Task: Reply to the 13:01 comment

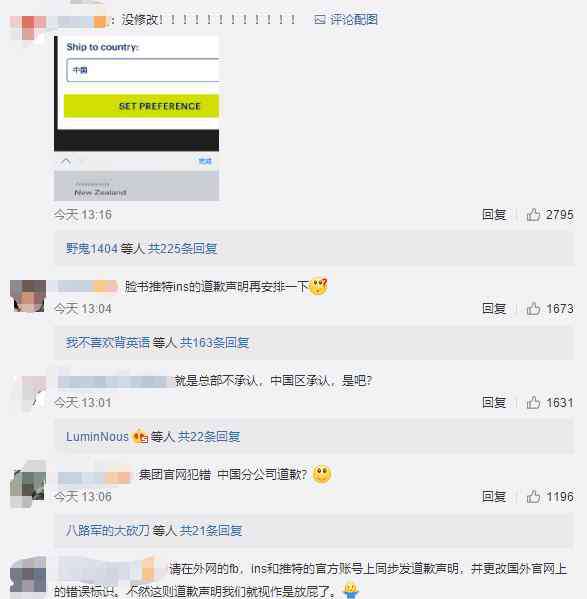Action: coord(494,403)
